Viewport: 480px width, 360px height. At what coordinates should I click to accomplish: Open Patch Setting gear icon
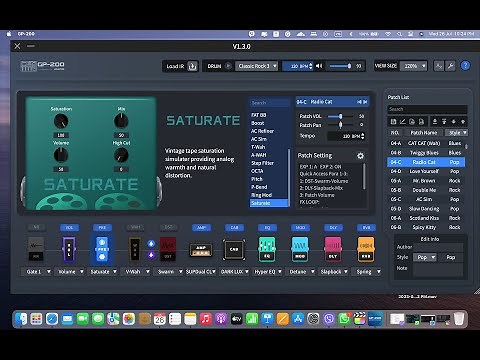coord(360,156)
